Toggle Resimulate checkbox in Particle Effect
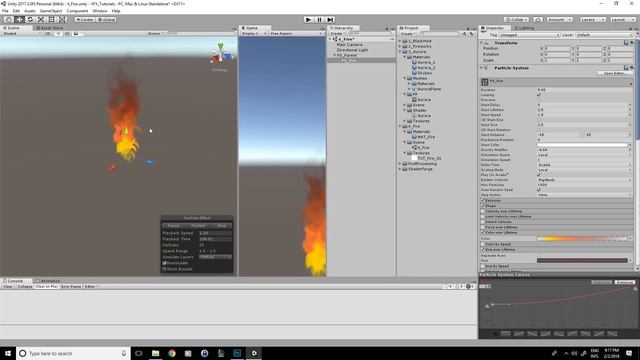This screenshot has height=360, width=640. 164,263
